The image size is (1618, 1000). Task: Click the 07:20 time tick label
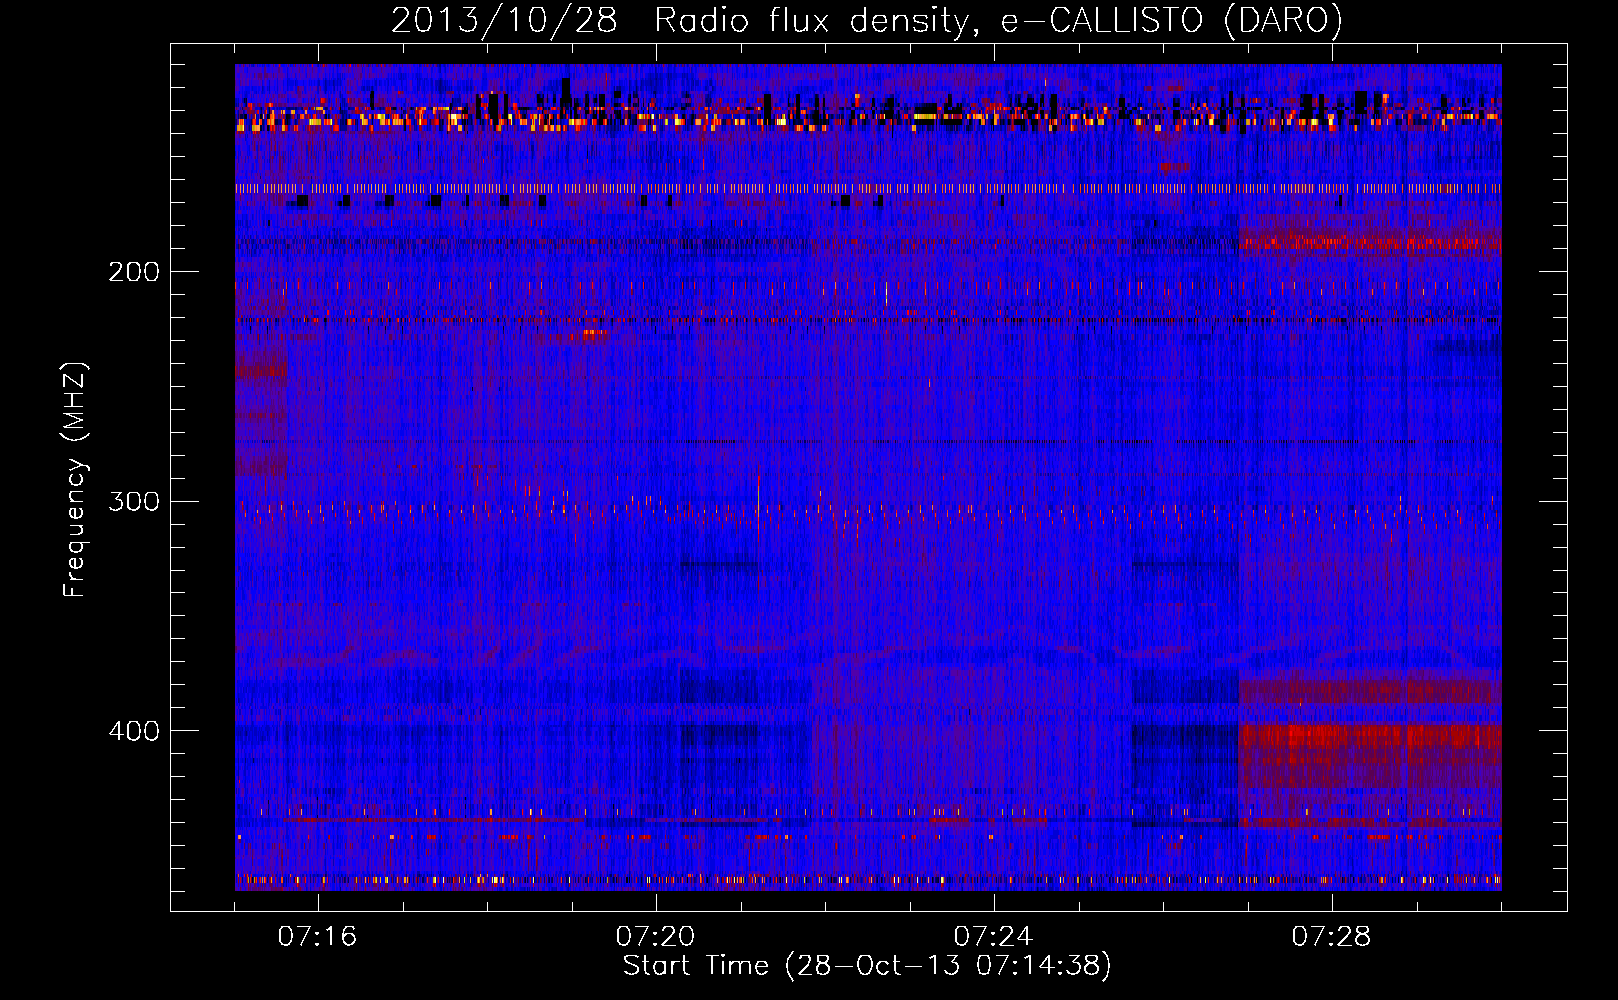coord(656,937)
